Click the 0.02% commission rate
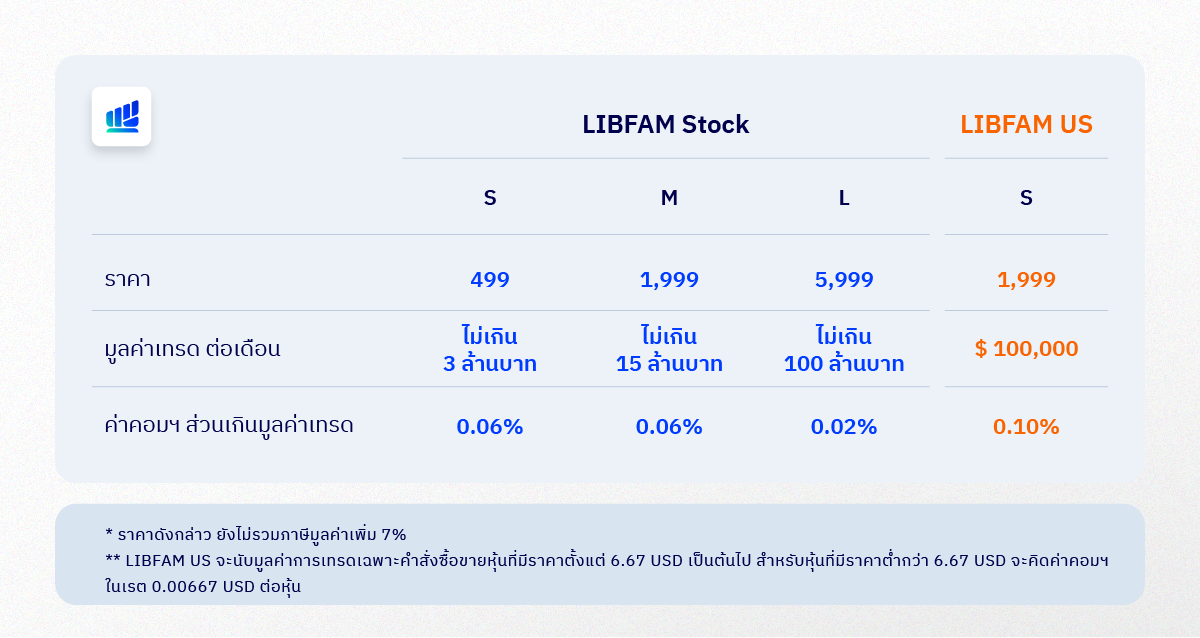Screen dimensions: 1200x638 (844, 427)
